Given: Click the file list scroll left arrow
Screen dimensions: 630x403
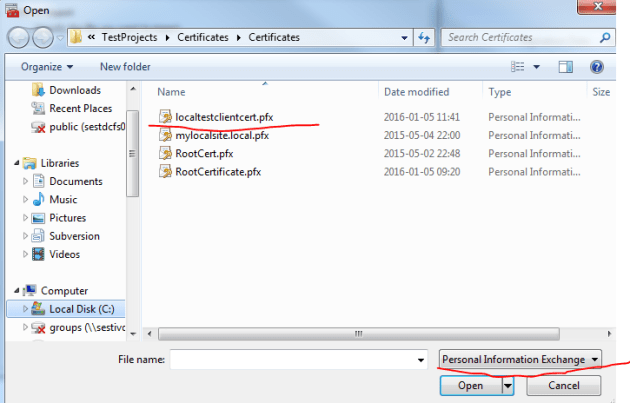Looking at the screenshot, I should tap(149, 334).
